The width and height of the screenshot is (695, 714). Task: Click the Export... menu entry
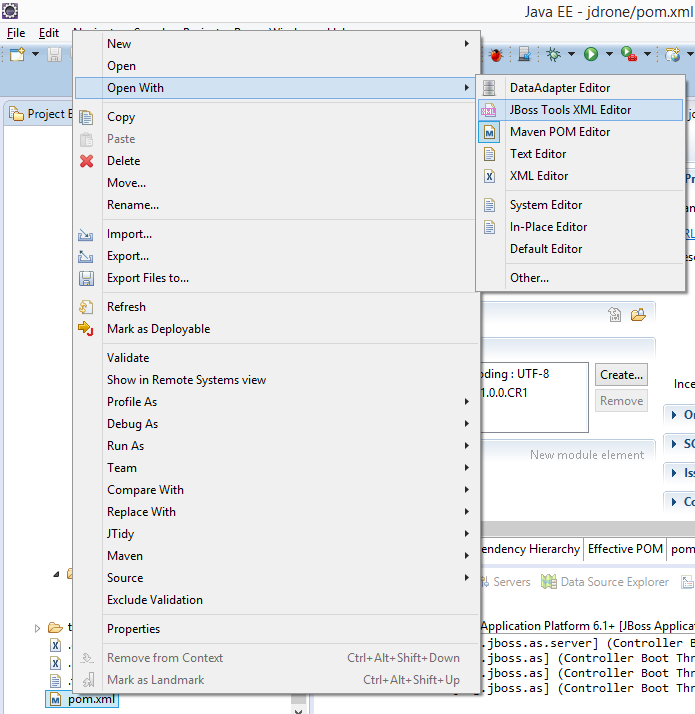click(x=276, y=256)
